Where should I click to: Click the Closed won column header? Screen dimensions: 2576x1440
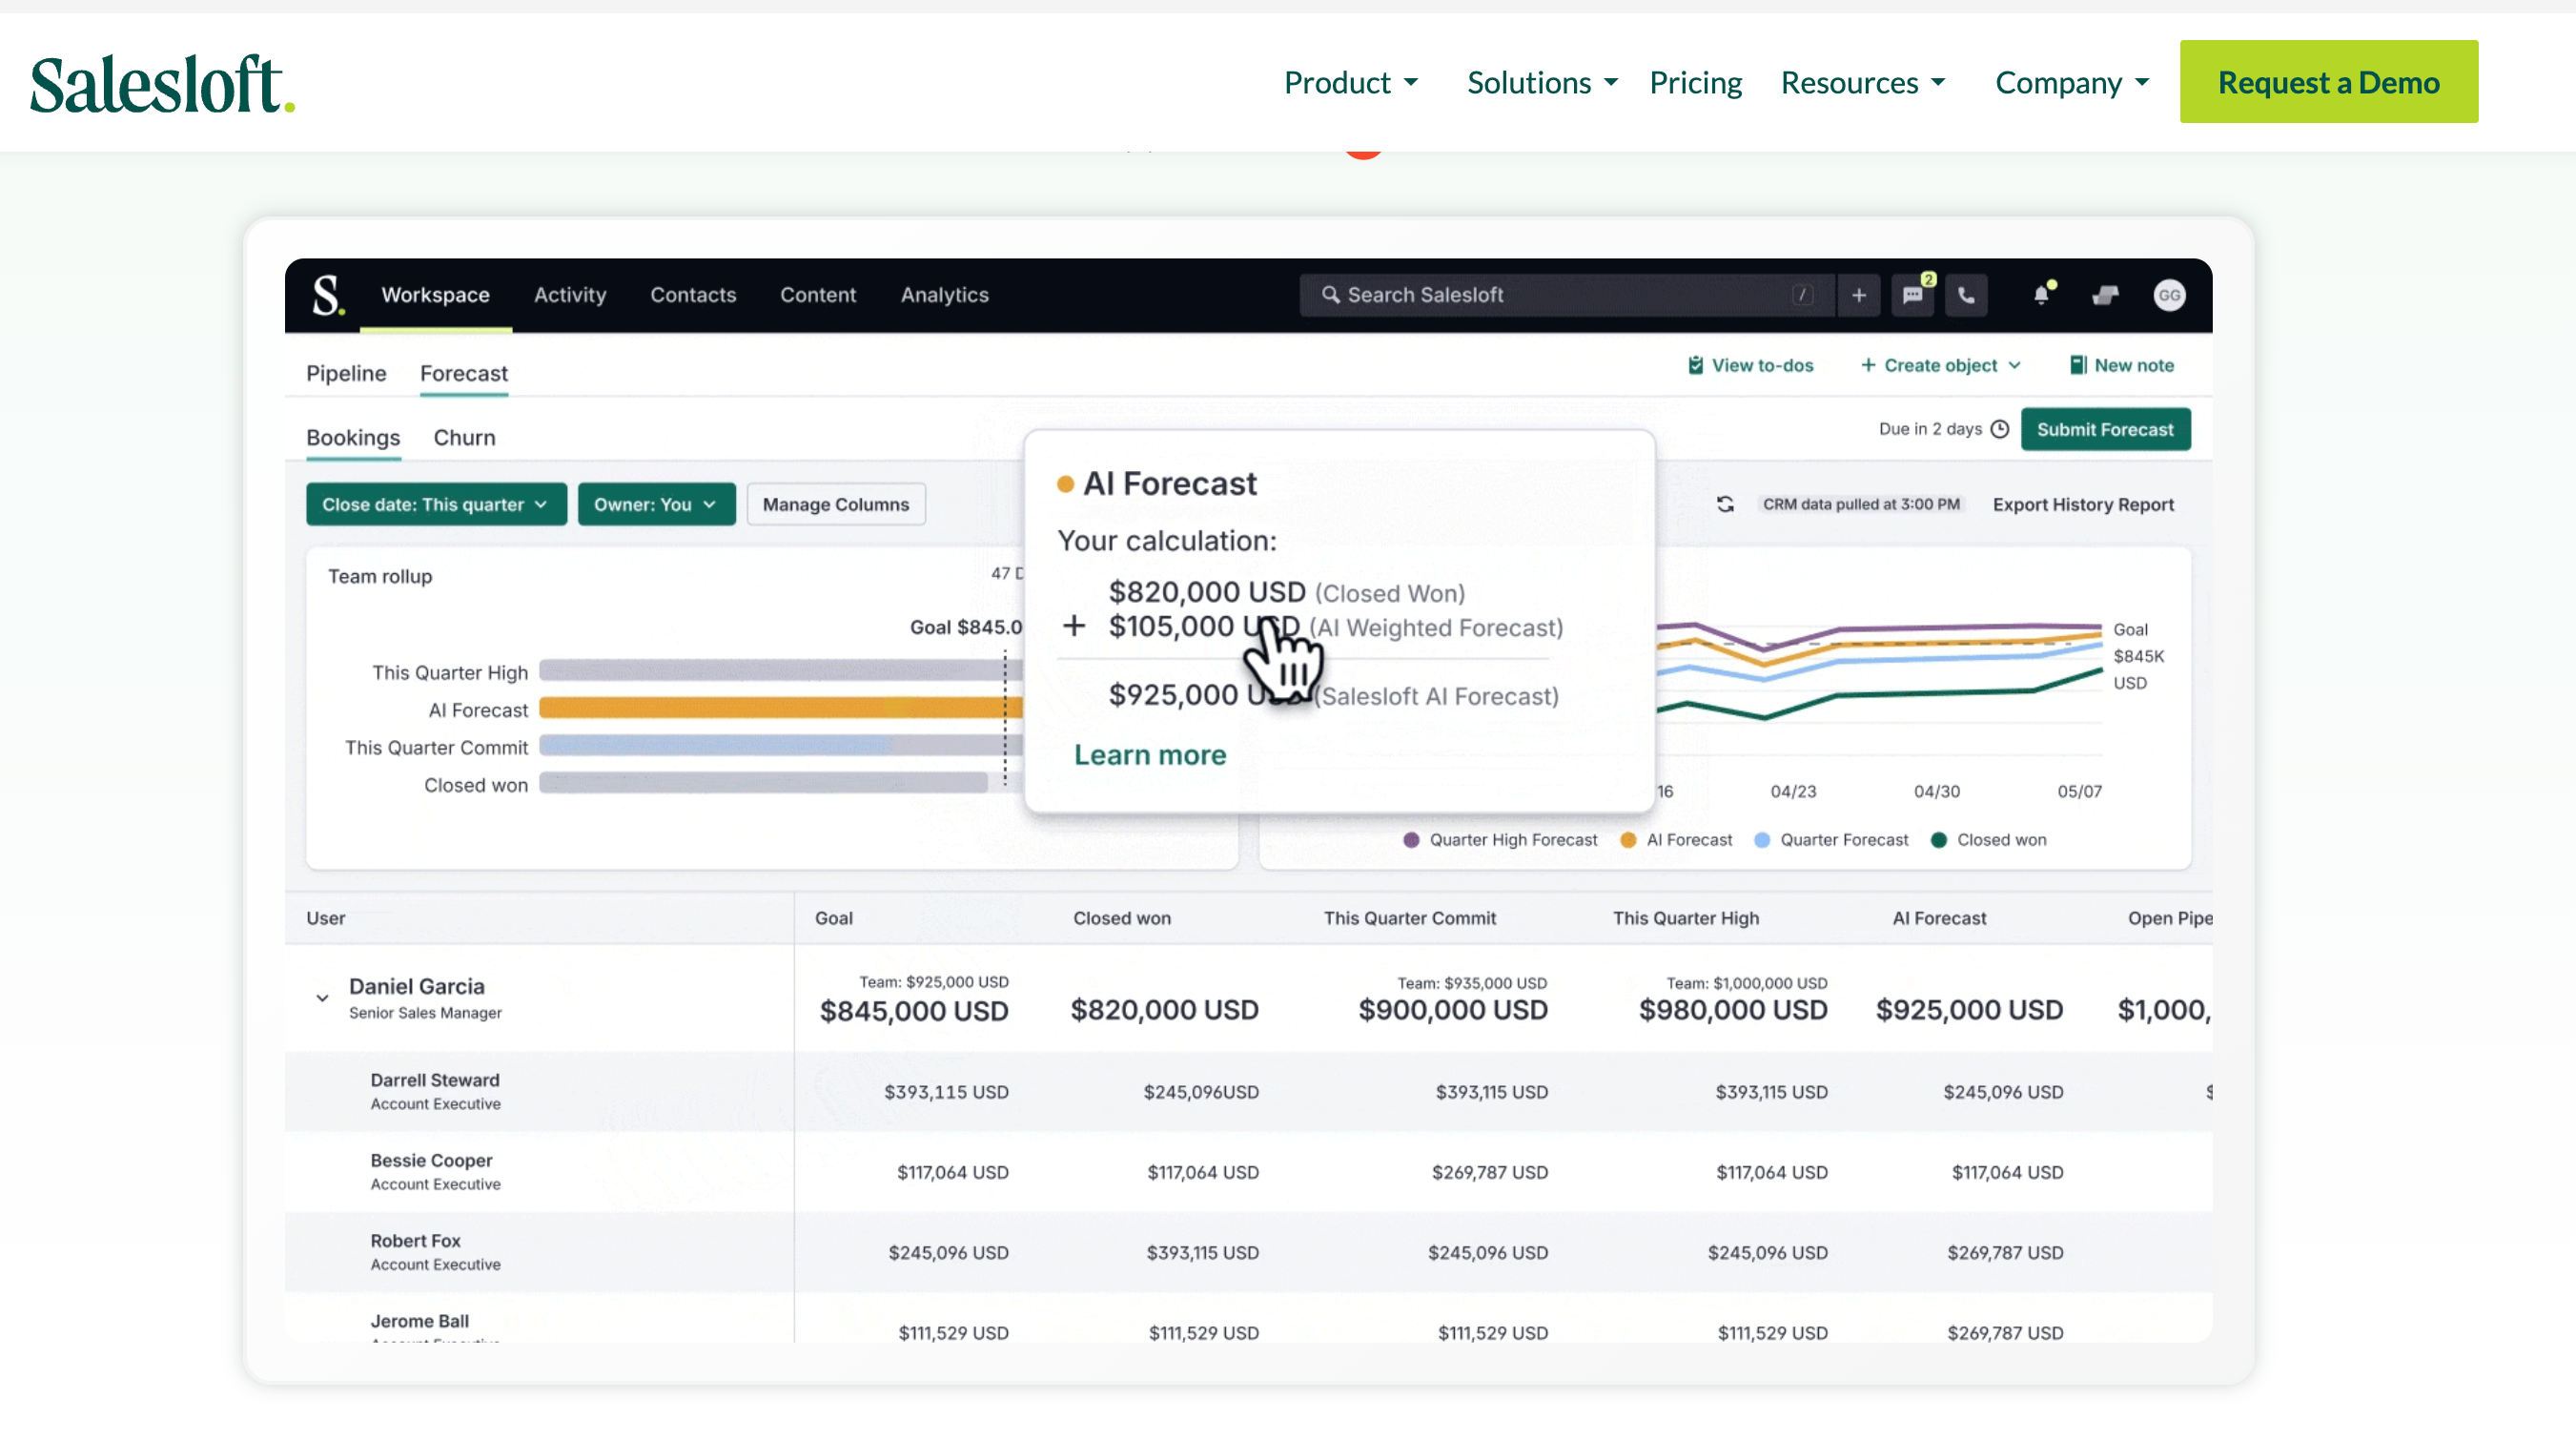click(x=1122, y=918)
